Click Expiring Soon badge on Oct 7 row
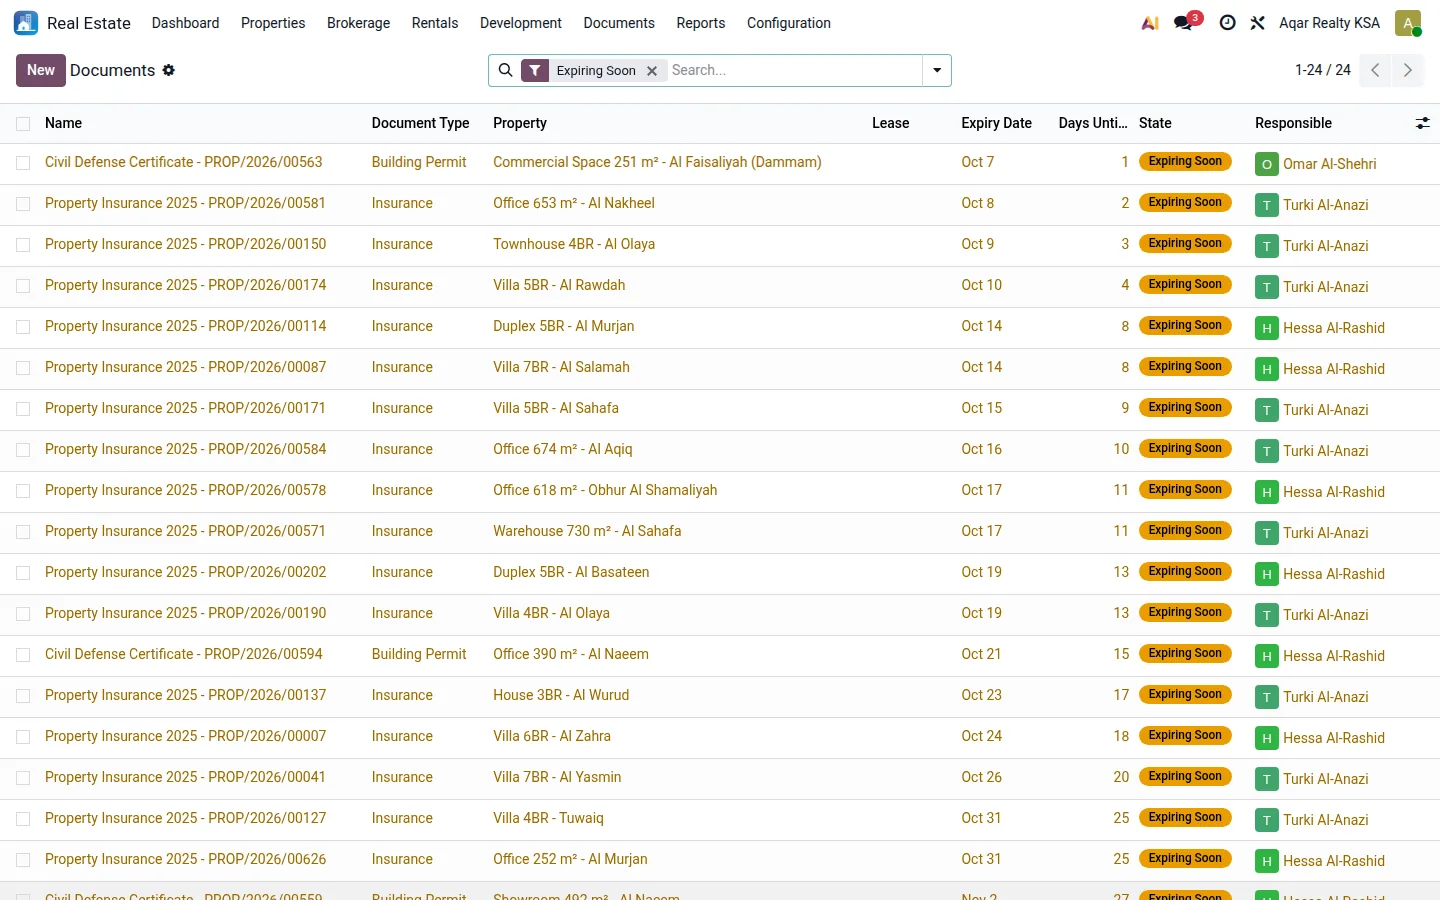 (1185, 161)
